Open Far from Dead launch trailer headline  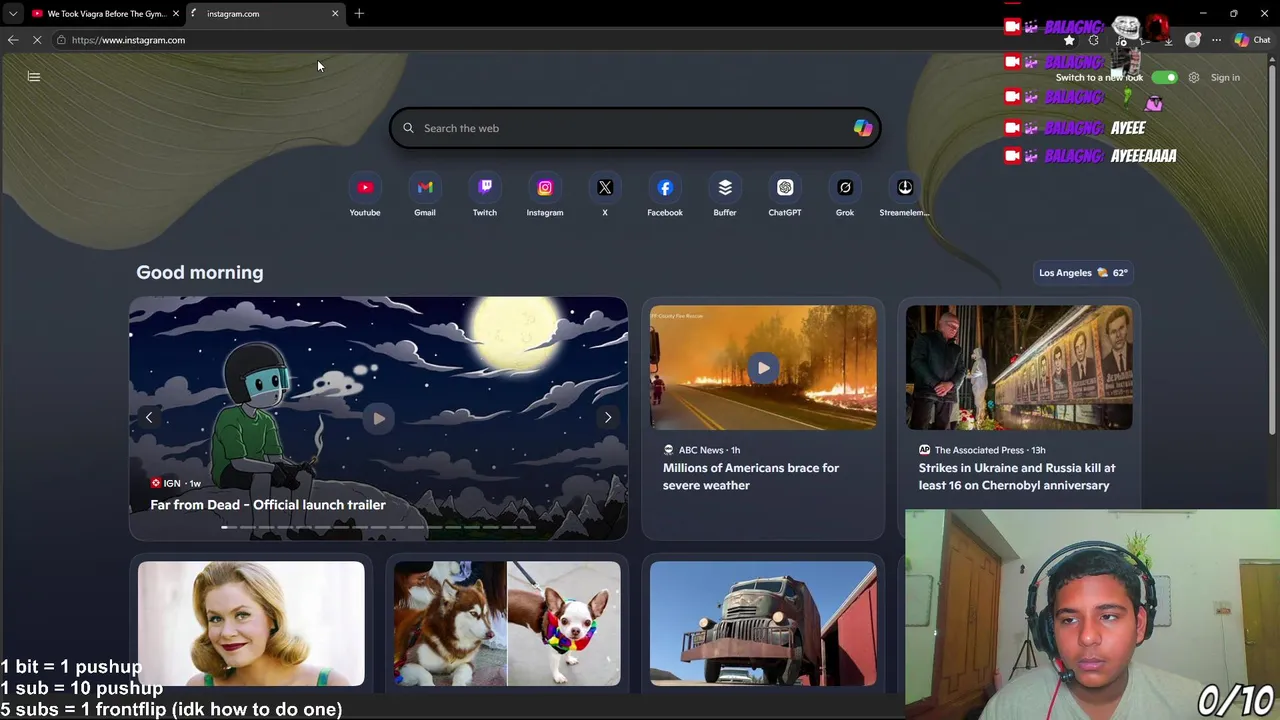pyautogui.click(x=268, y=505)
